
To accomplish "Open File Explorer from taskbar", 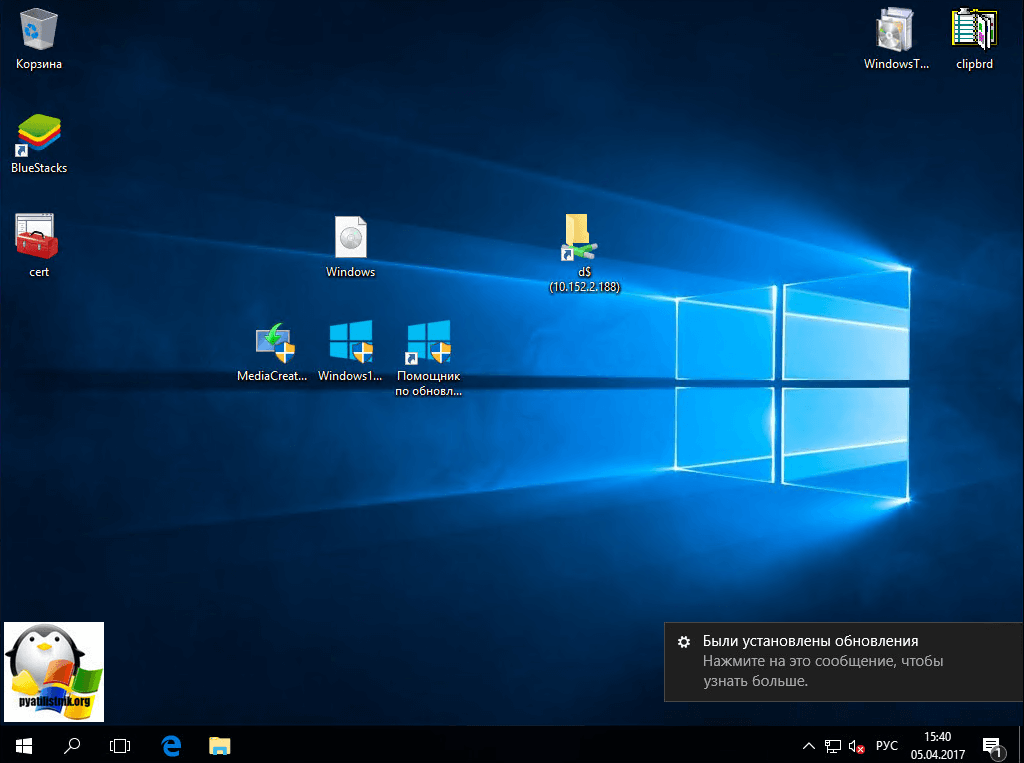I will (x=220, y=745).
